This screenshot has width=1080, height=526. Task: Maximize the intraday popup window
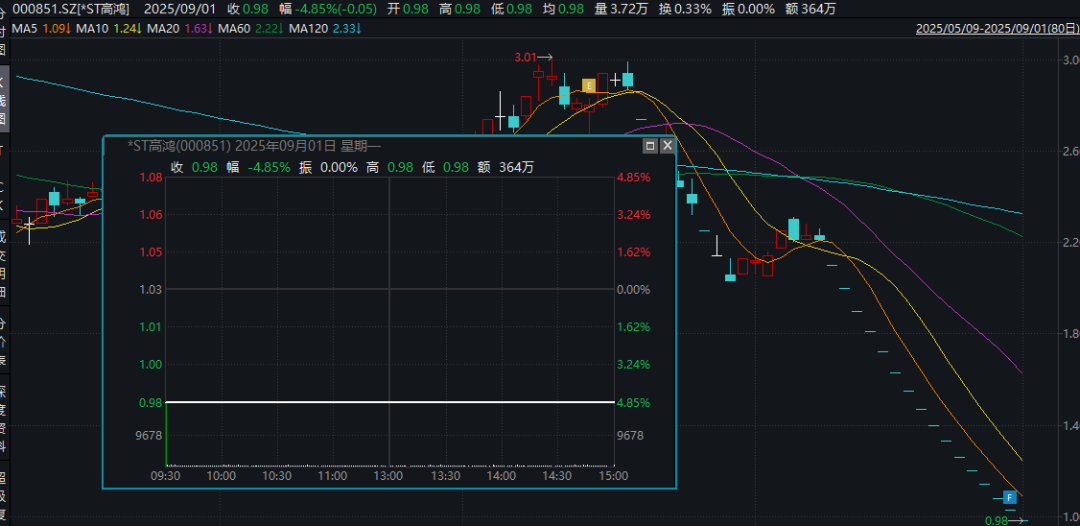tap(650, 146)
